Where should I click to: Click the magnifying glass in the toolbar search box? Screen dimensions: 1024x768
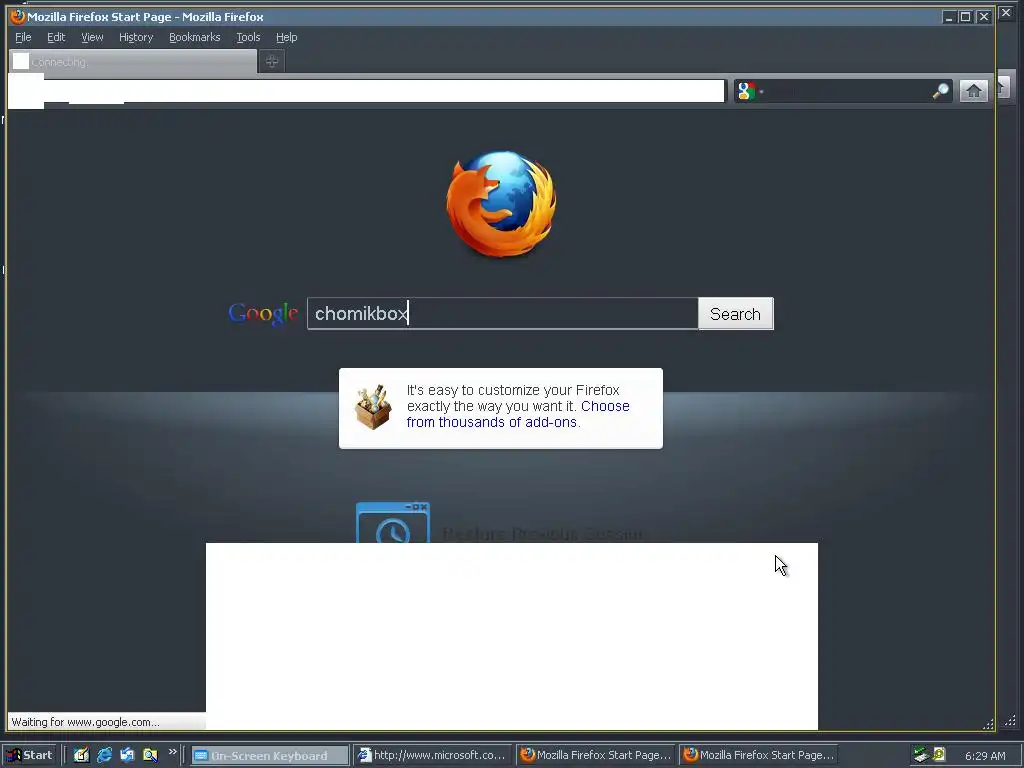940,91
